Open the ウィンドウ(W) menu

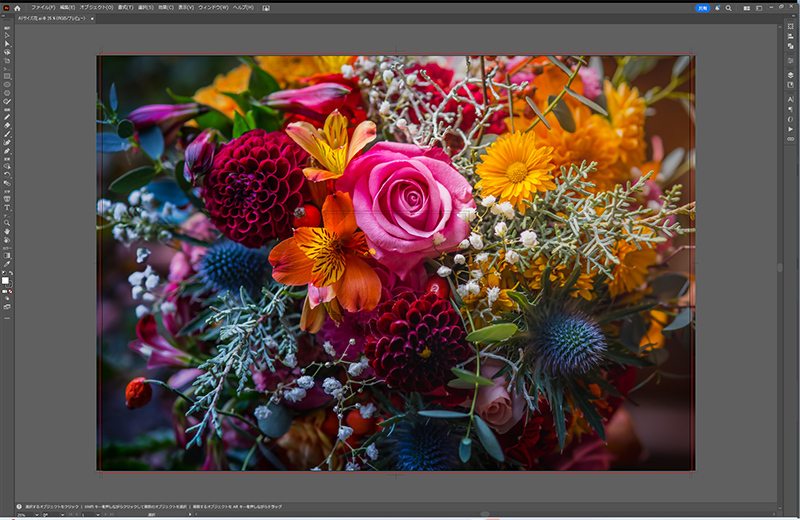213,8
